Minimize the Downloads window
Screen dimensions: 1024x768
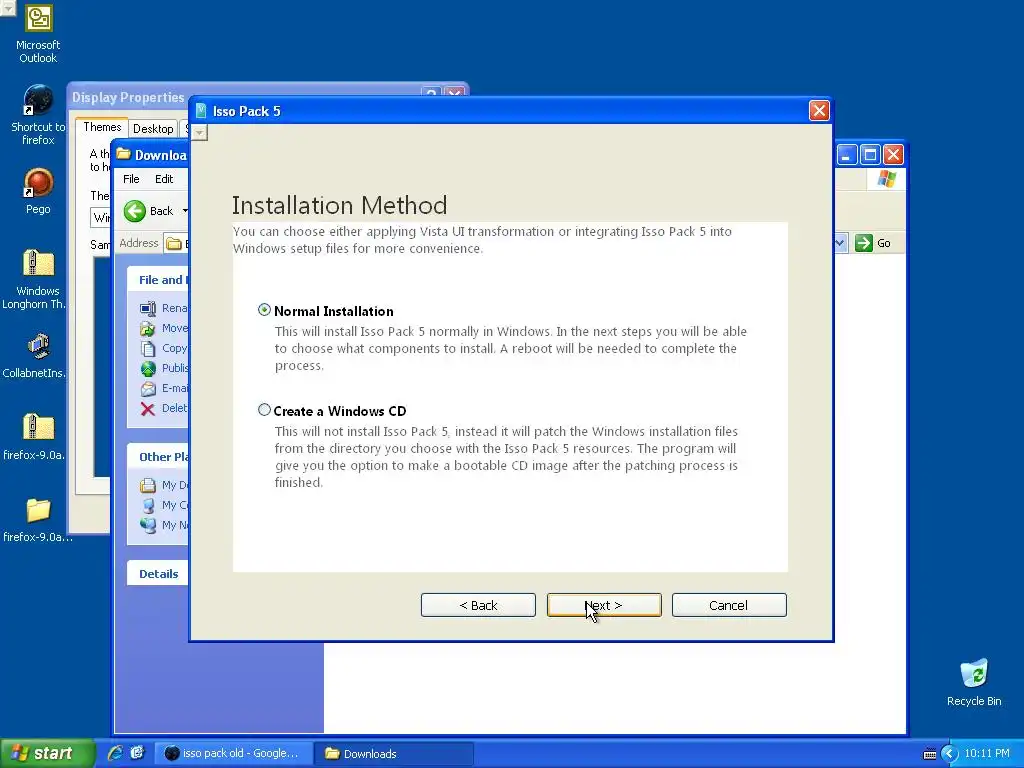tap(847, 155)
